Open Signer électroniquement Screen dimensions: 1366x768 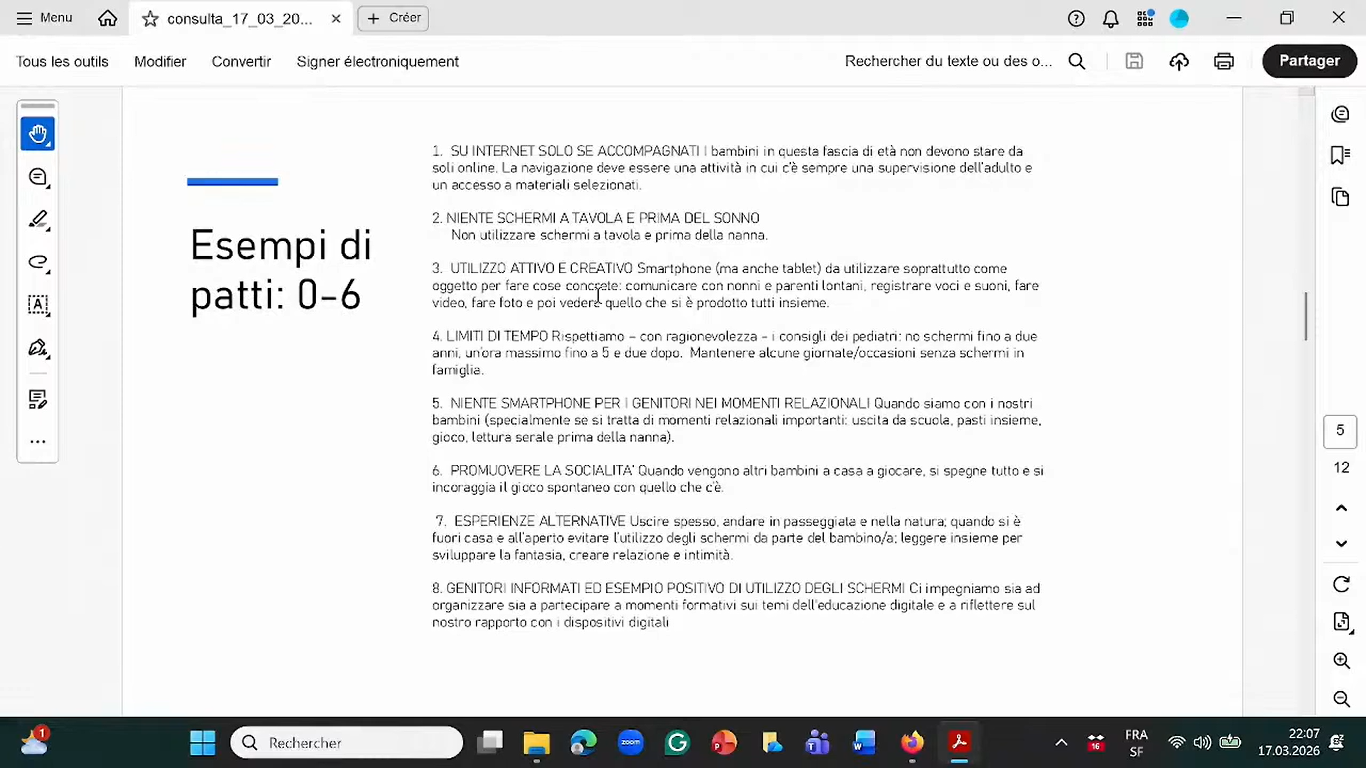pyautogui.click(x=377, y=61)
